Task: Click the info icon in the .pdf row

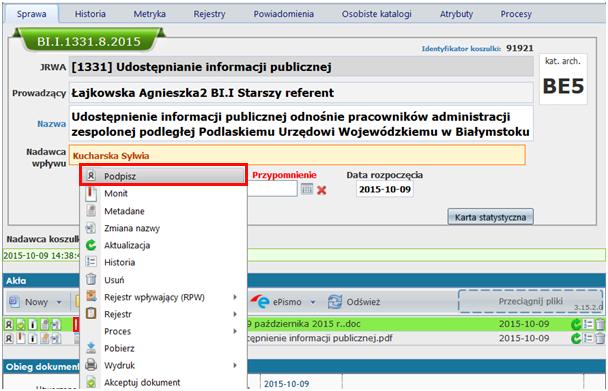Action: [33, 339]
